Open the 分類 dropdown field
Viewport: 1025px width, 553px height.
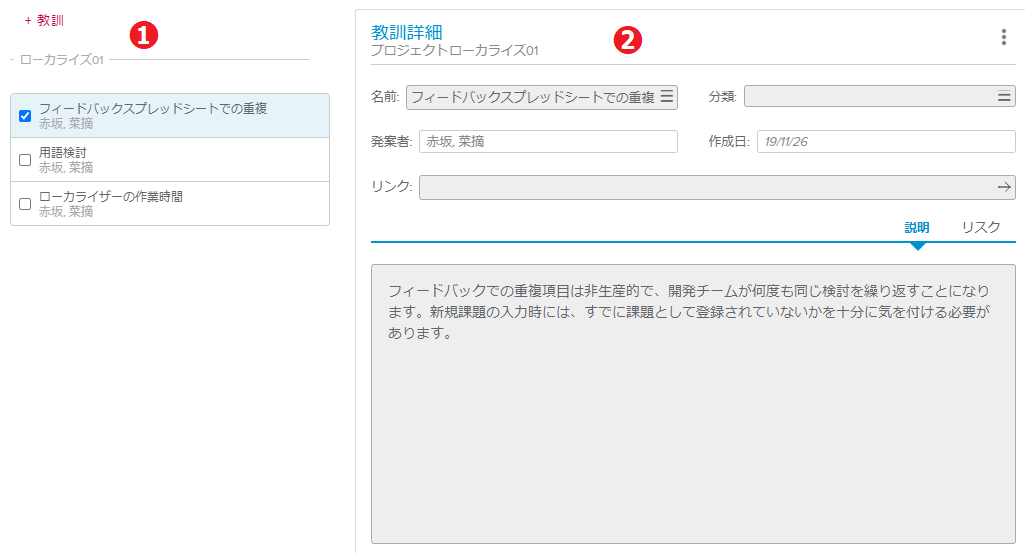pyautogui.click(x=868, y=97)
